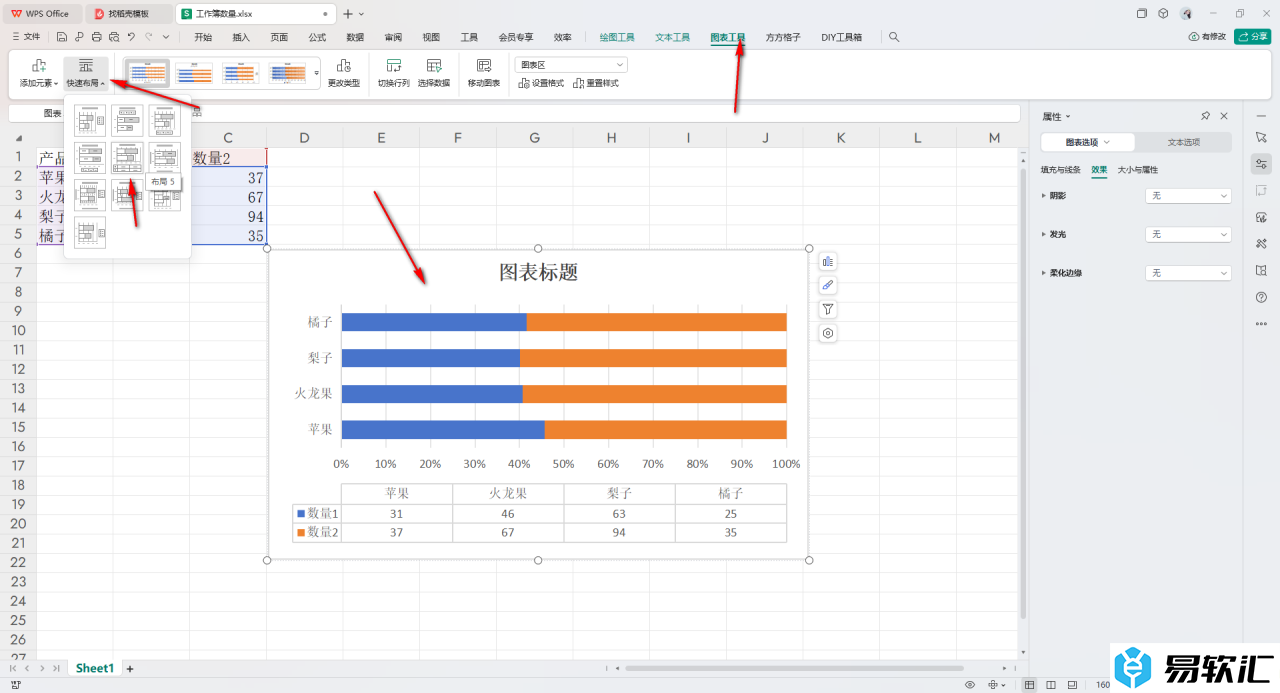This screenshot has width=1280, height=693.
Task: Switch to 文本选项 in properties panel
Action: (1184, 142)
